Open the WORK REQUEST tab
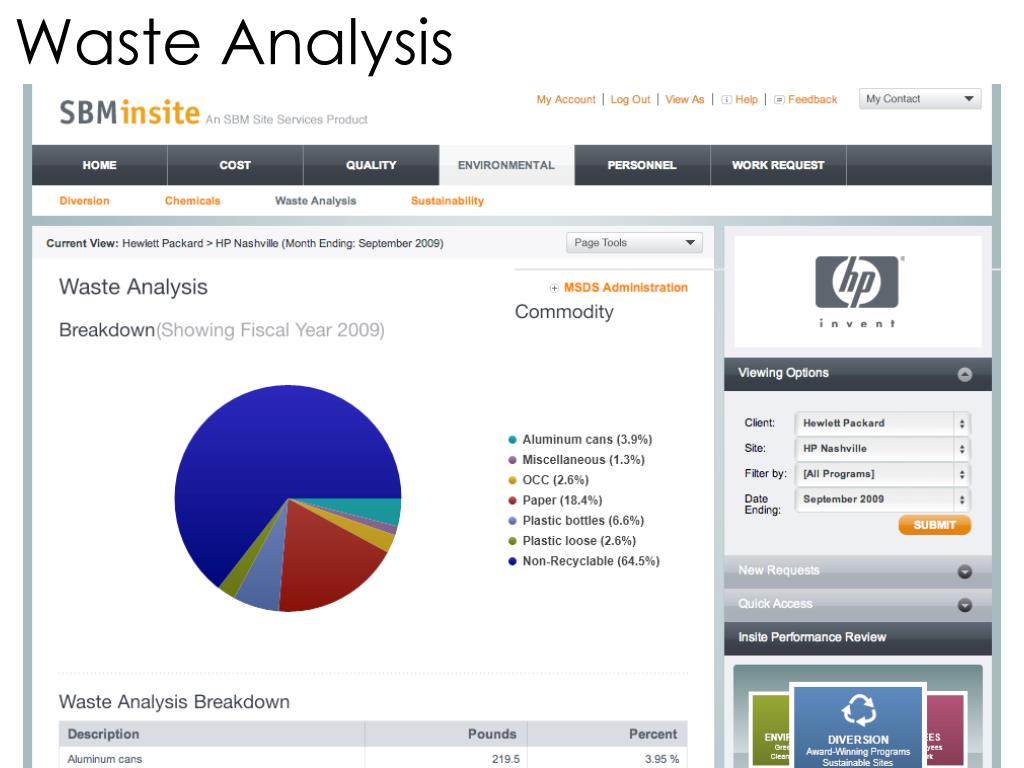1024x768 pixels. tap(778, 165)
